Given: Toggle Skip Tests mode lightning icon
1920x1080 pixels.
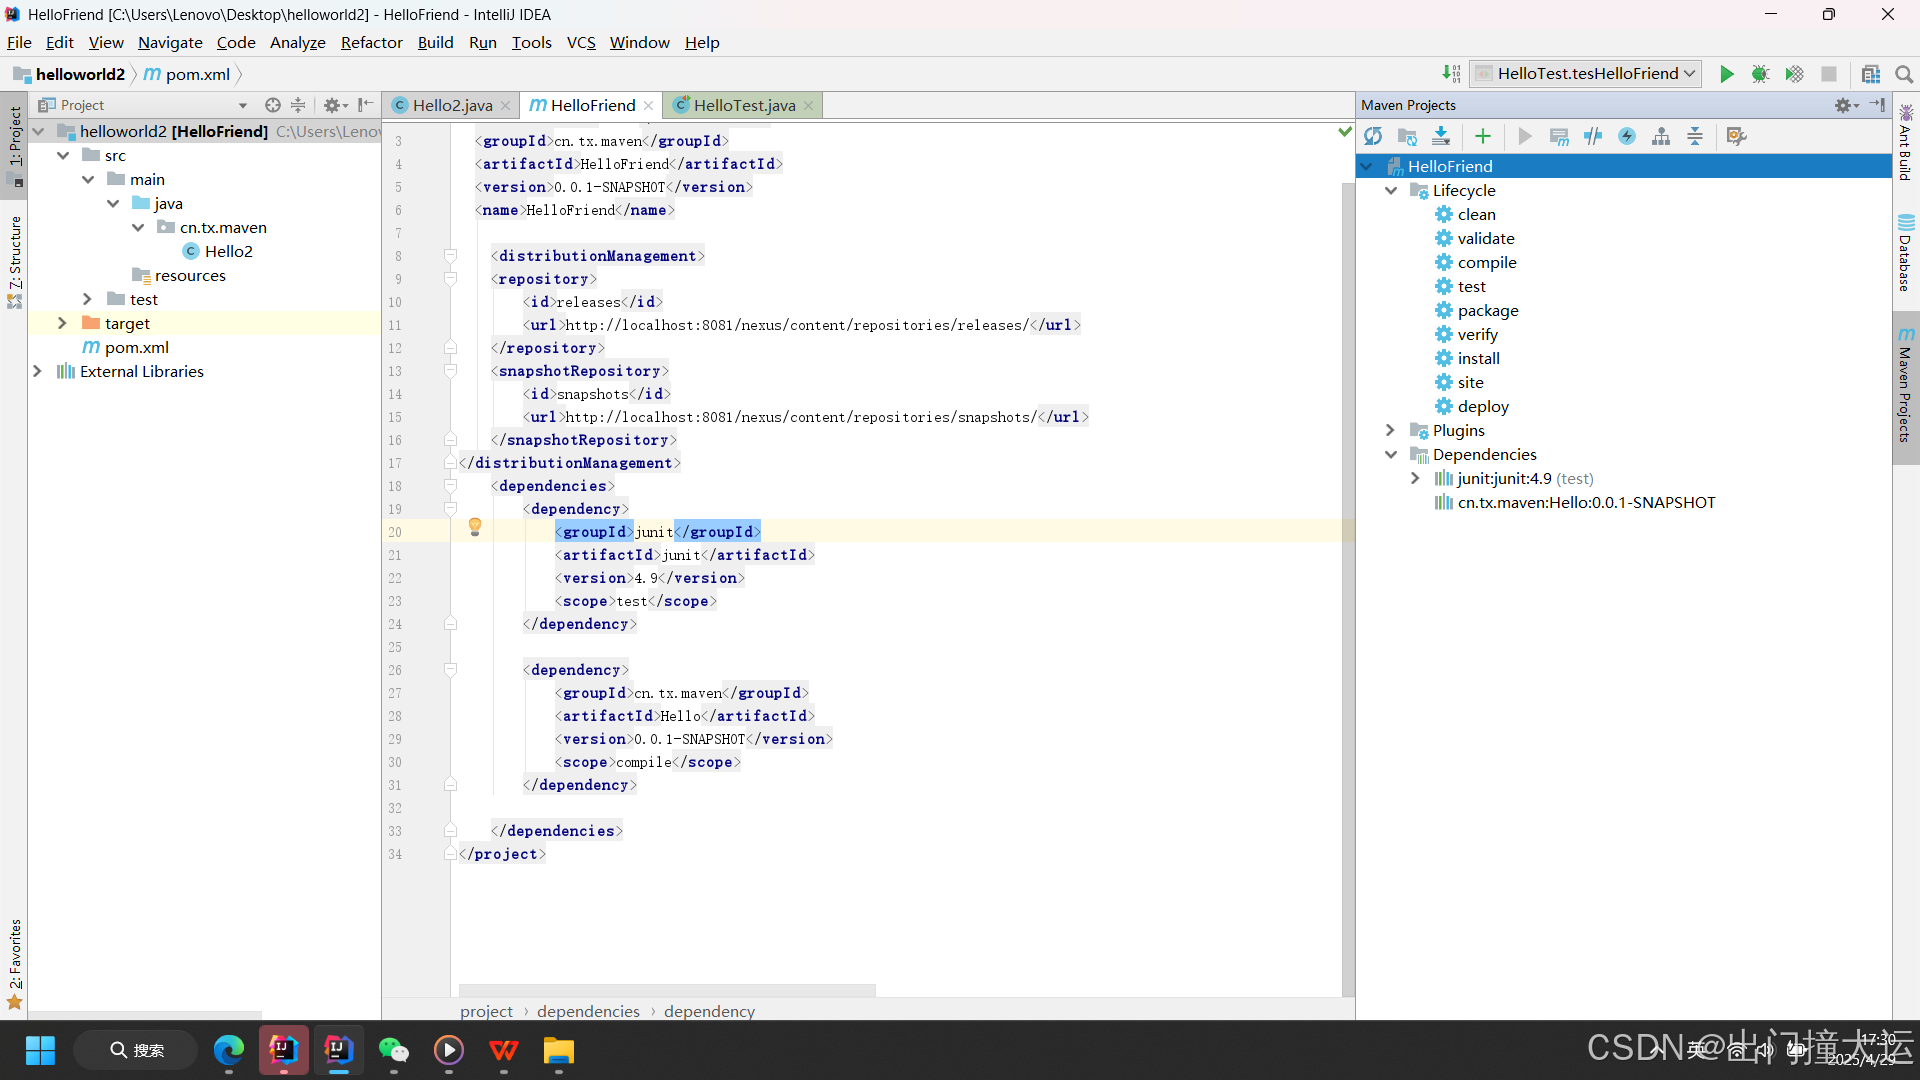Looking at the screenshot, I should point(1627,136).
